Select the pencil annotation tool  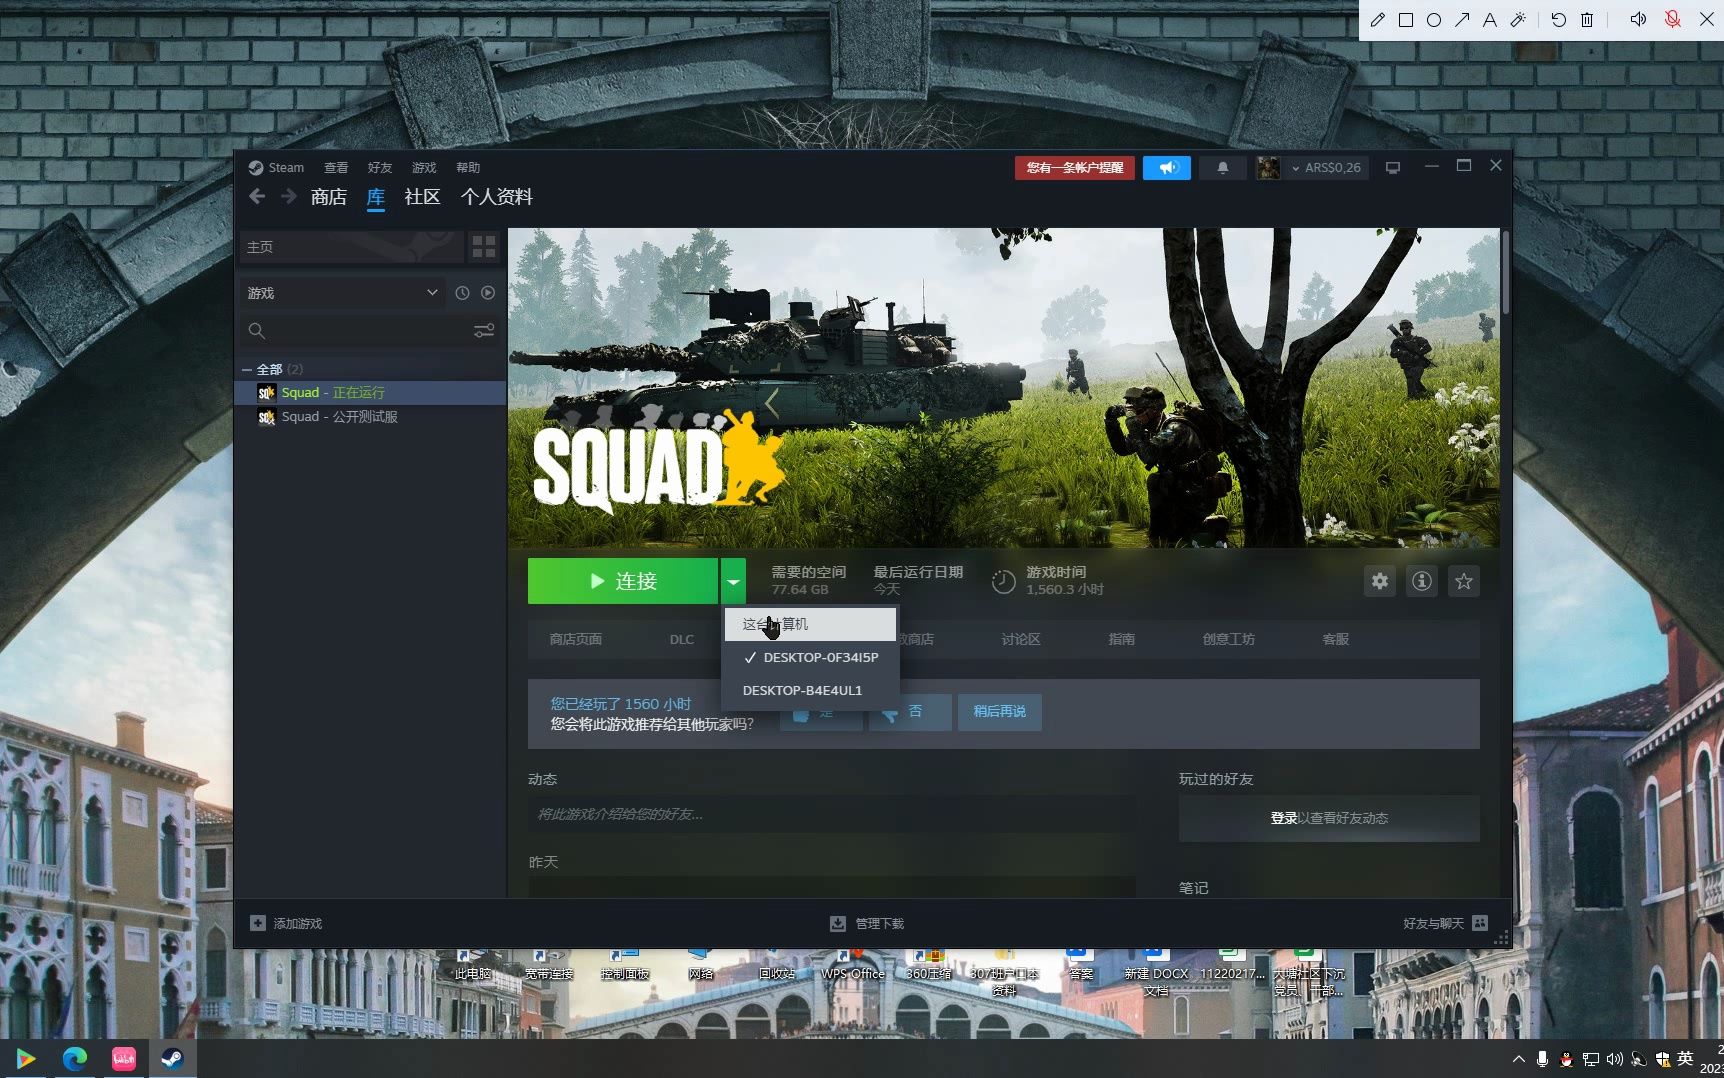tap(1377, 20)
